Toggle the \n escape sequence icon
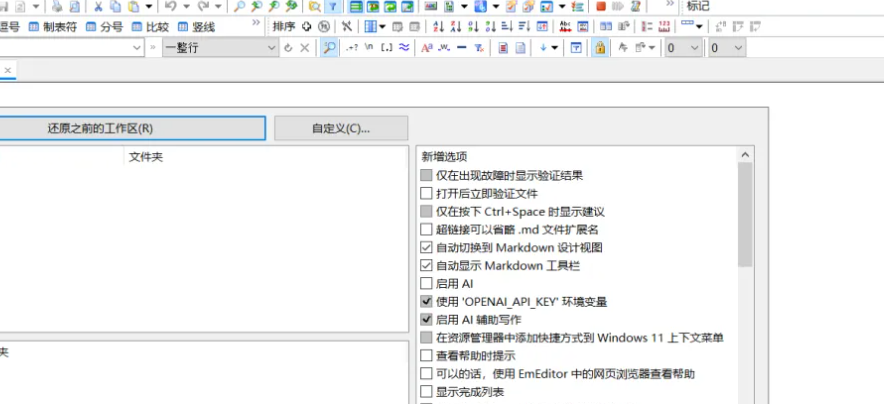 click(369, 48)
